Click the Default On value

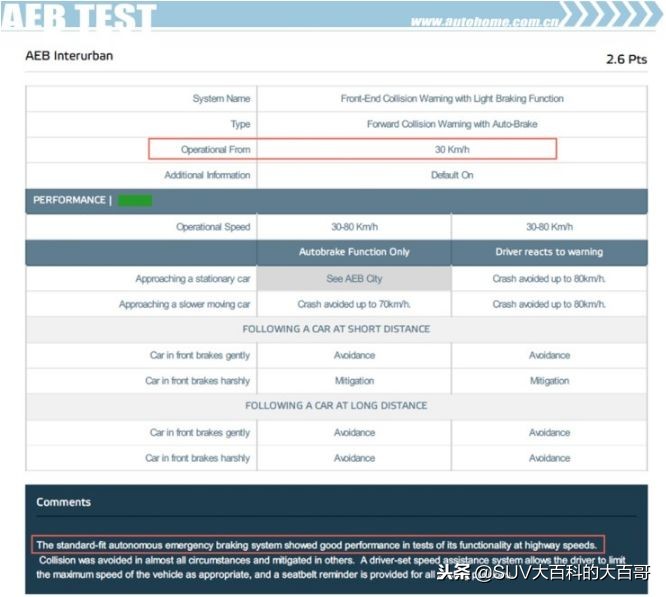pyautogui.click(x=452, y=175)
